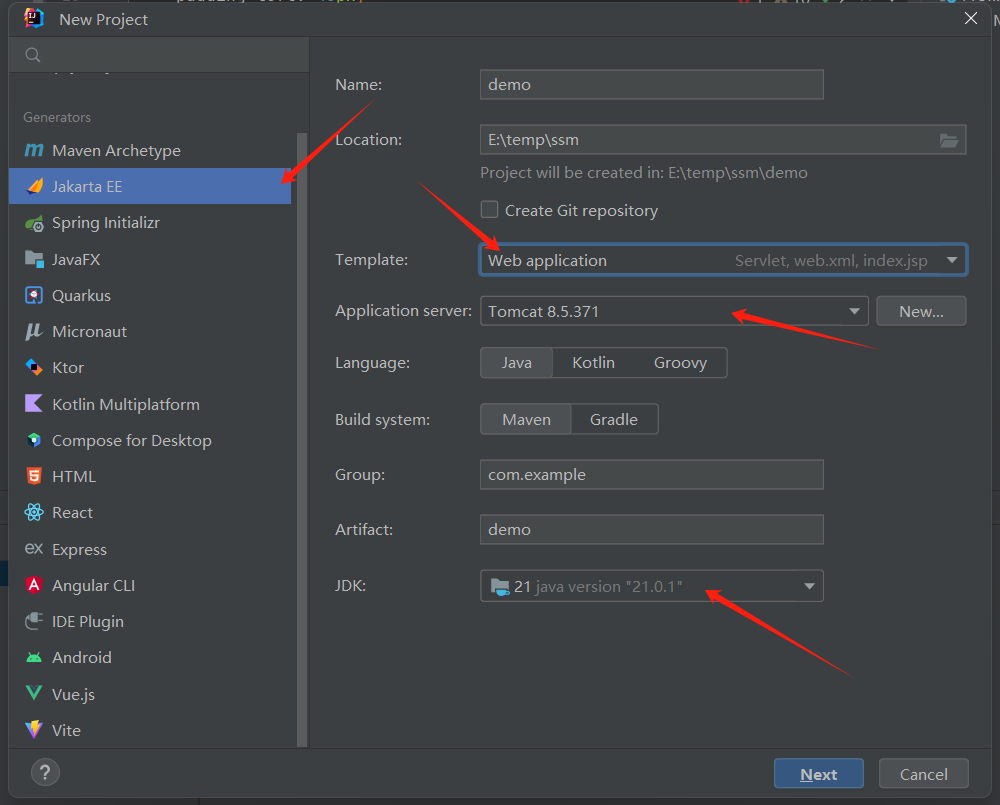Click the Kotlin Multiplatform logo icon
Image resolution: width=1000 pixels, height=805 pixels.
pos(34,404)
